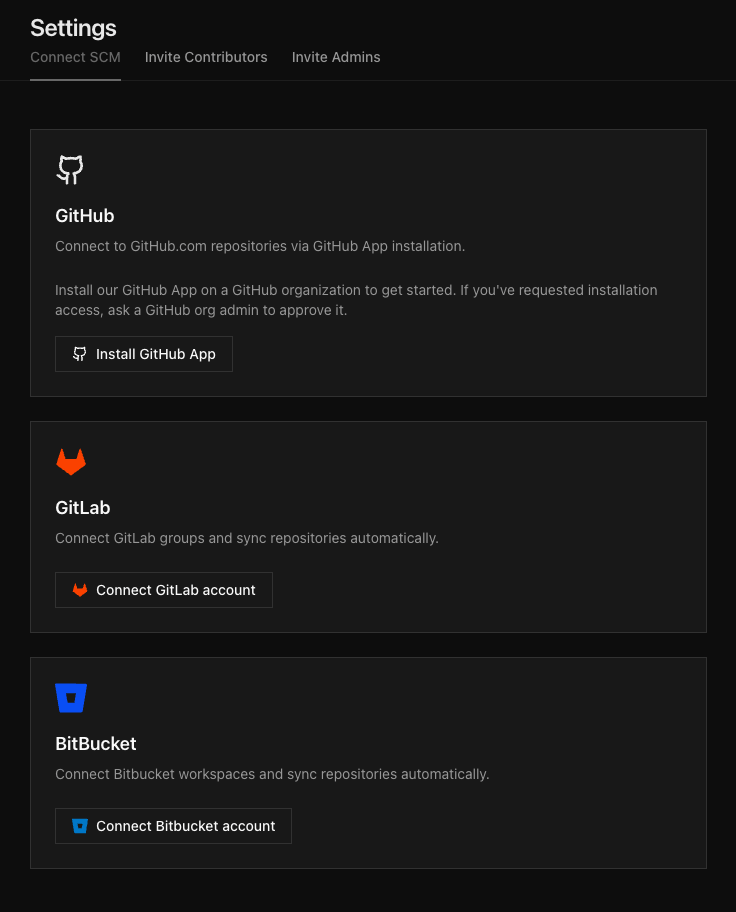The image size is (736, 912).
Task: Click the small octocat icon inside Install button
Action: tap(80, 354)
